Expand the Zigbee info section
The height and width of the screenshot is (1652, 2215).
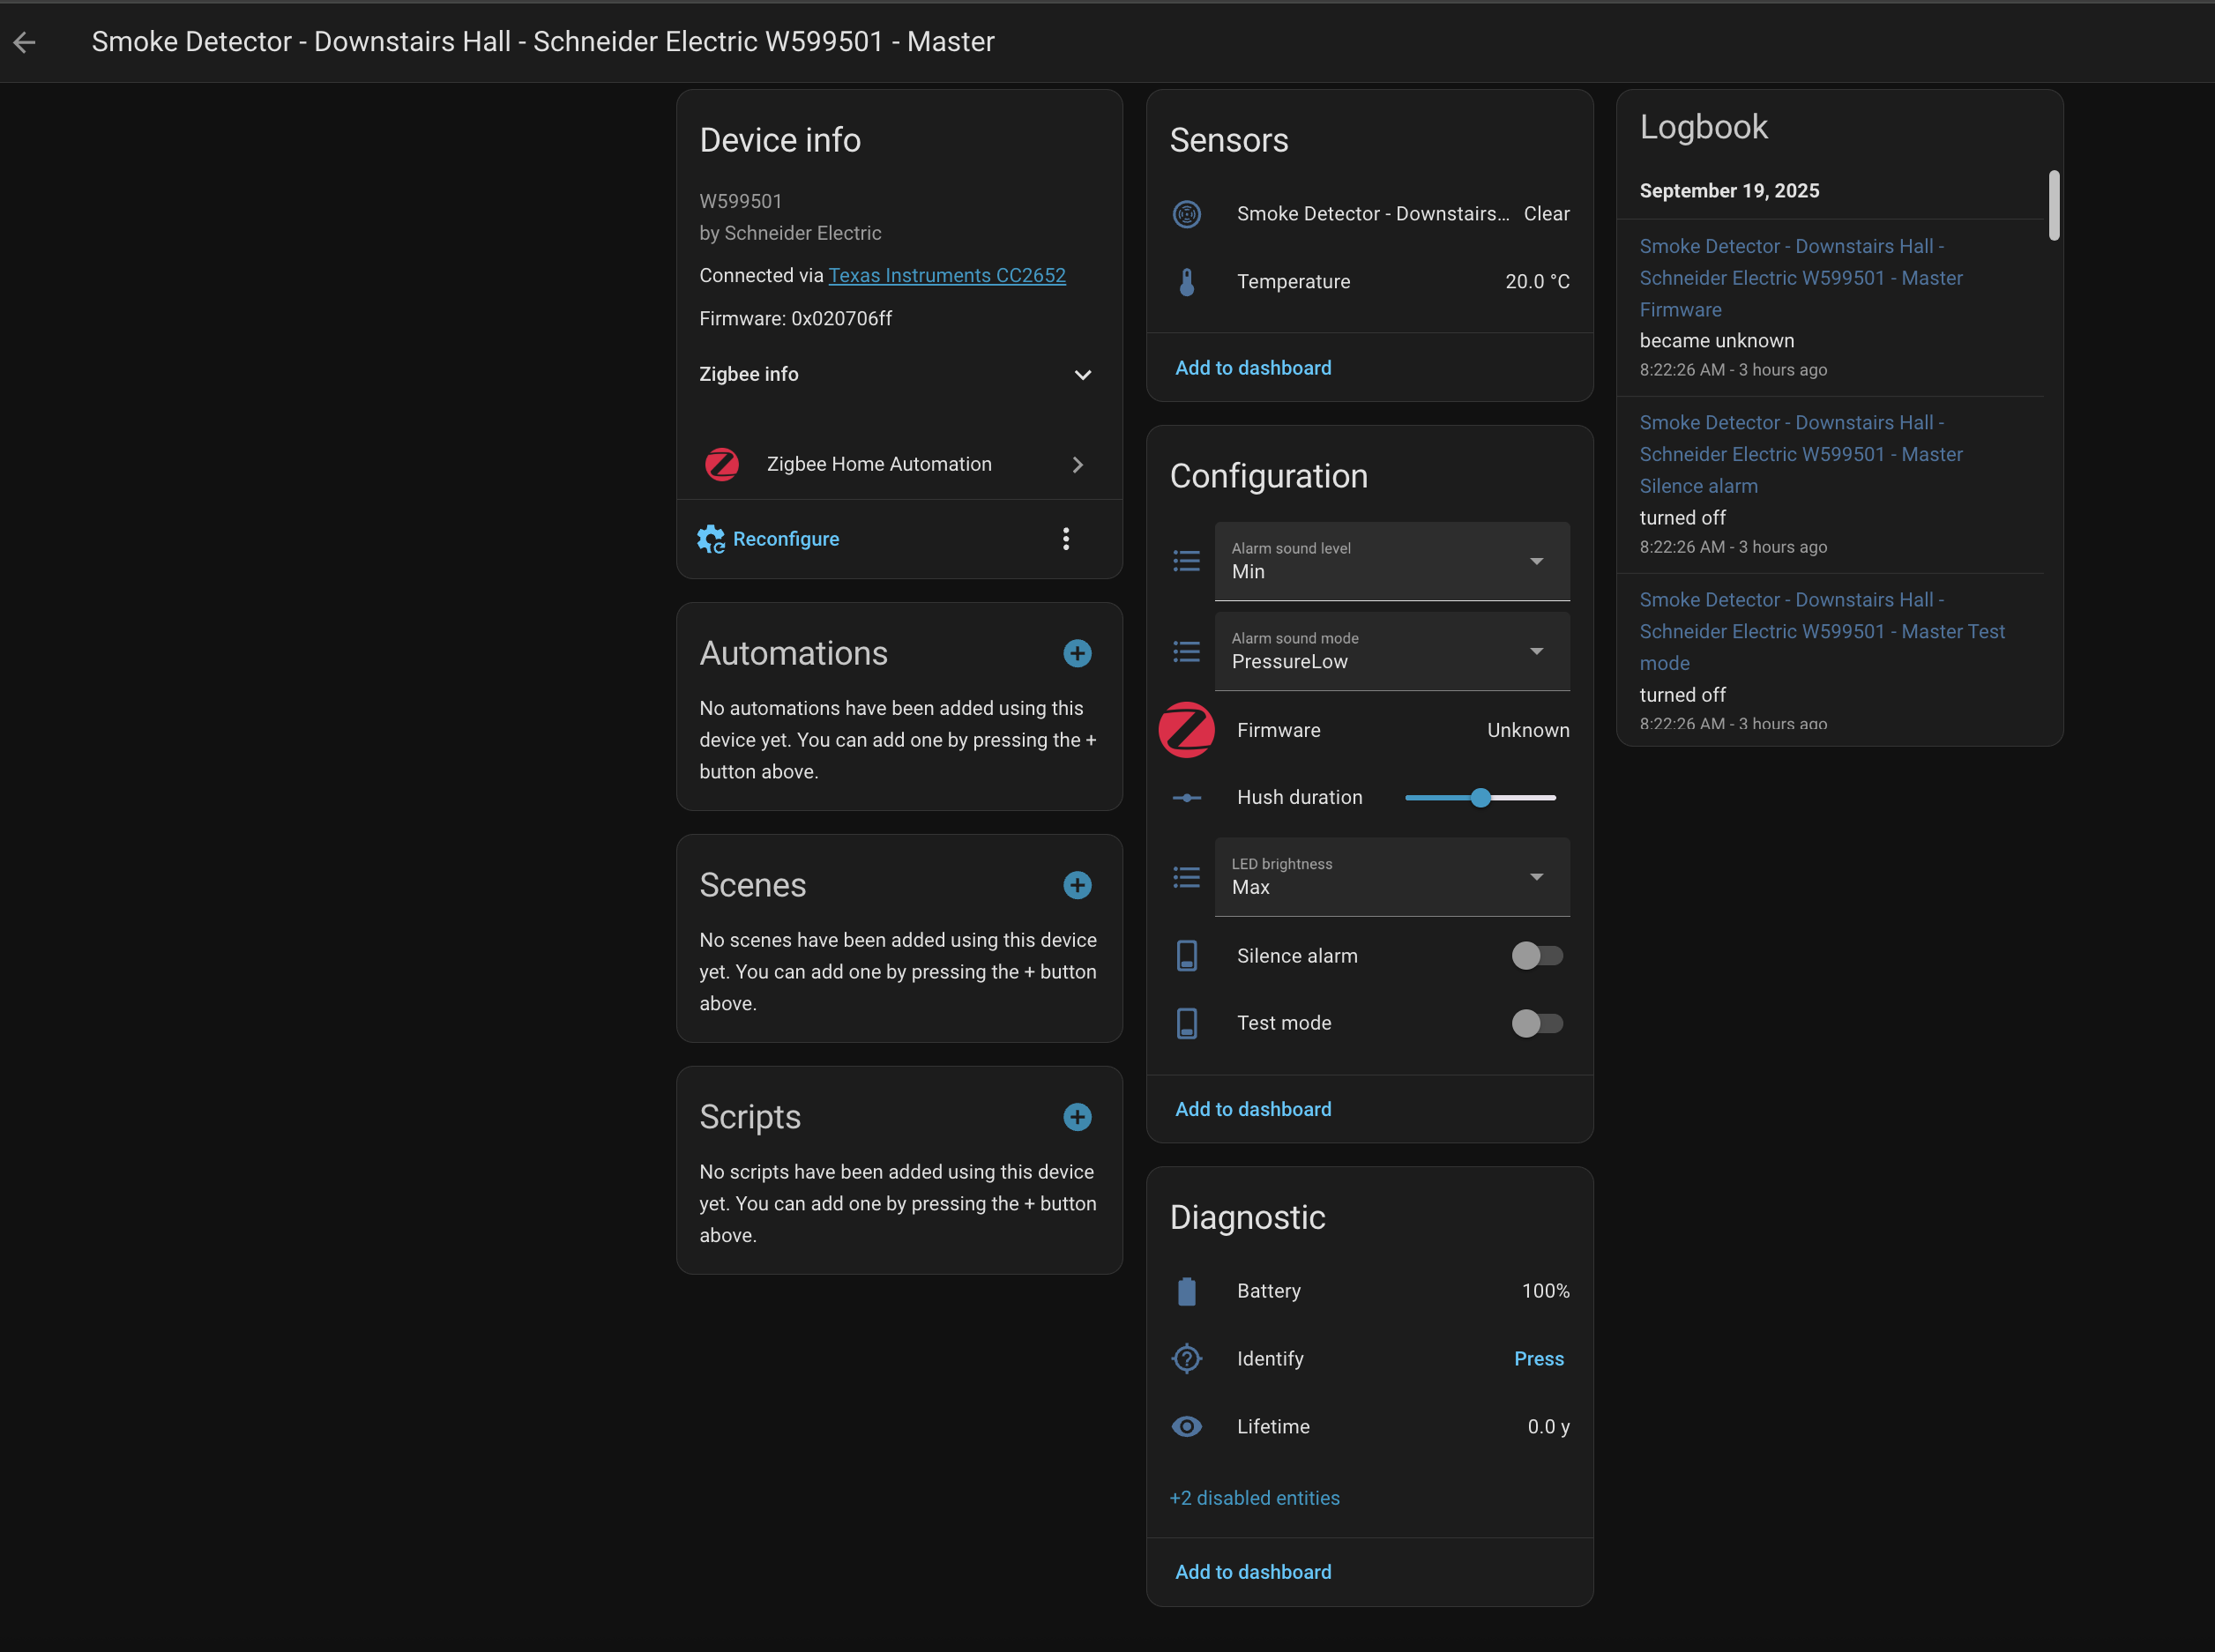click(1082, 375)
